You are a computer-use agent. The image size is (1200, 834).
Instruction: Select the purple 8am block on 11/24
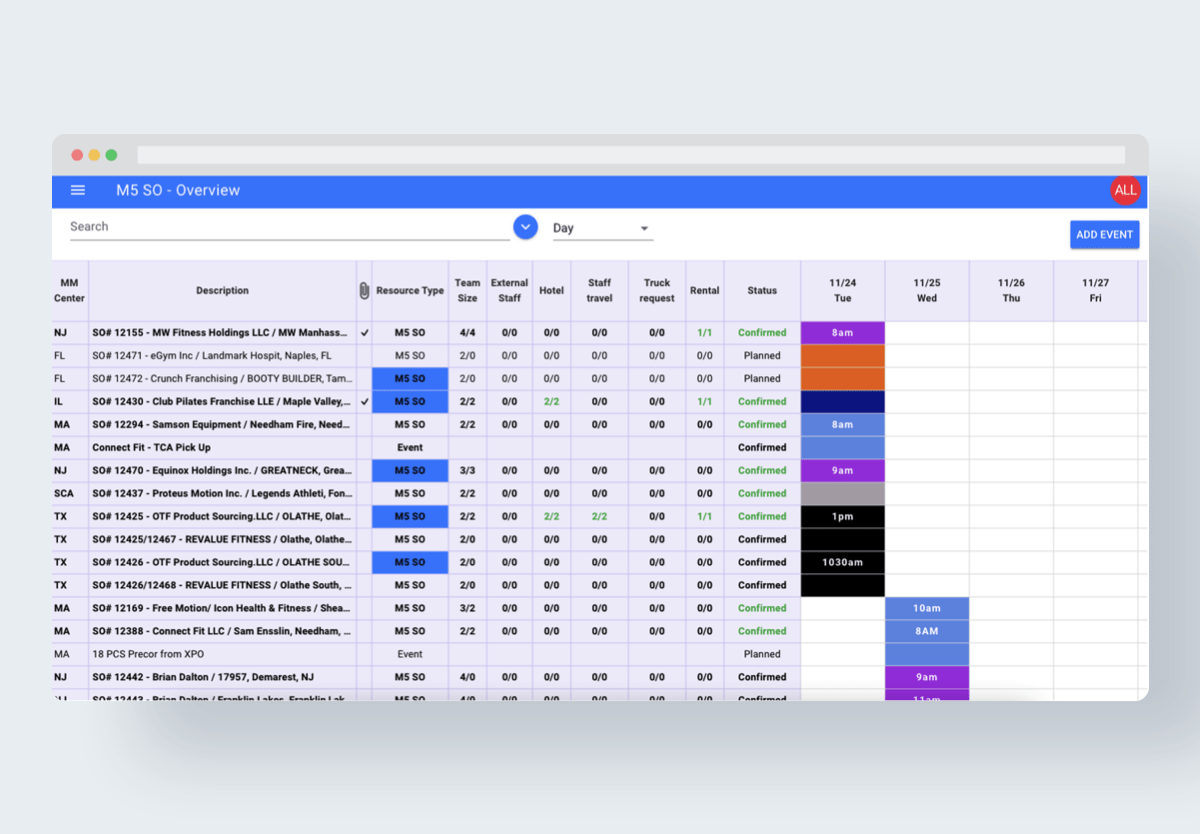point(843,332)
